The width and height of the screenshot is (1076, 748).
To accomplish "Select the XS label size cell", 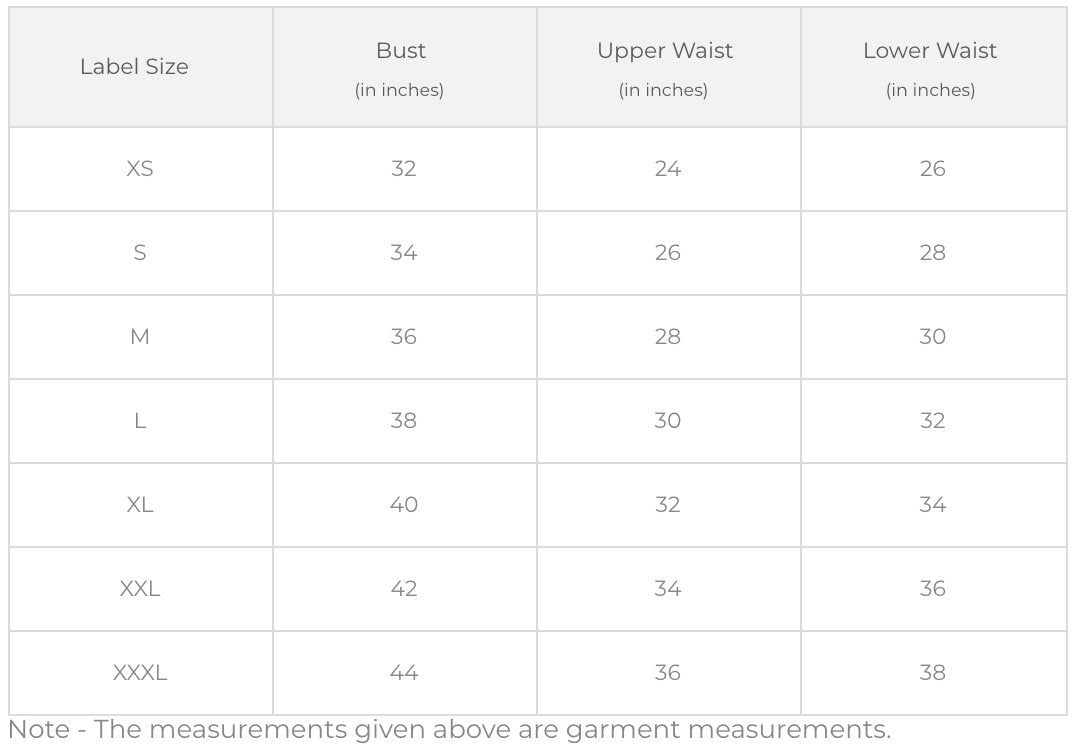I will [x=140, y=169].
